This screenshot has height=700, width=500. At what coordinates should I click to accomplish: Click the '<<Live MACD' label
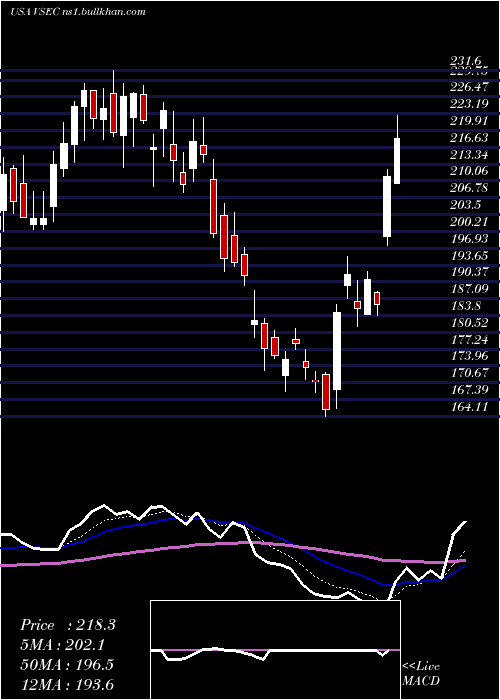tap(421, 673)
